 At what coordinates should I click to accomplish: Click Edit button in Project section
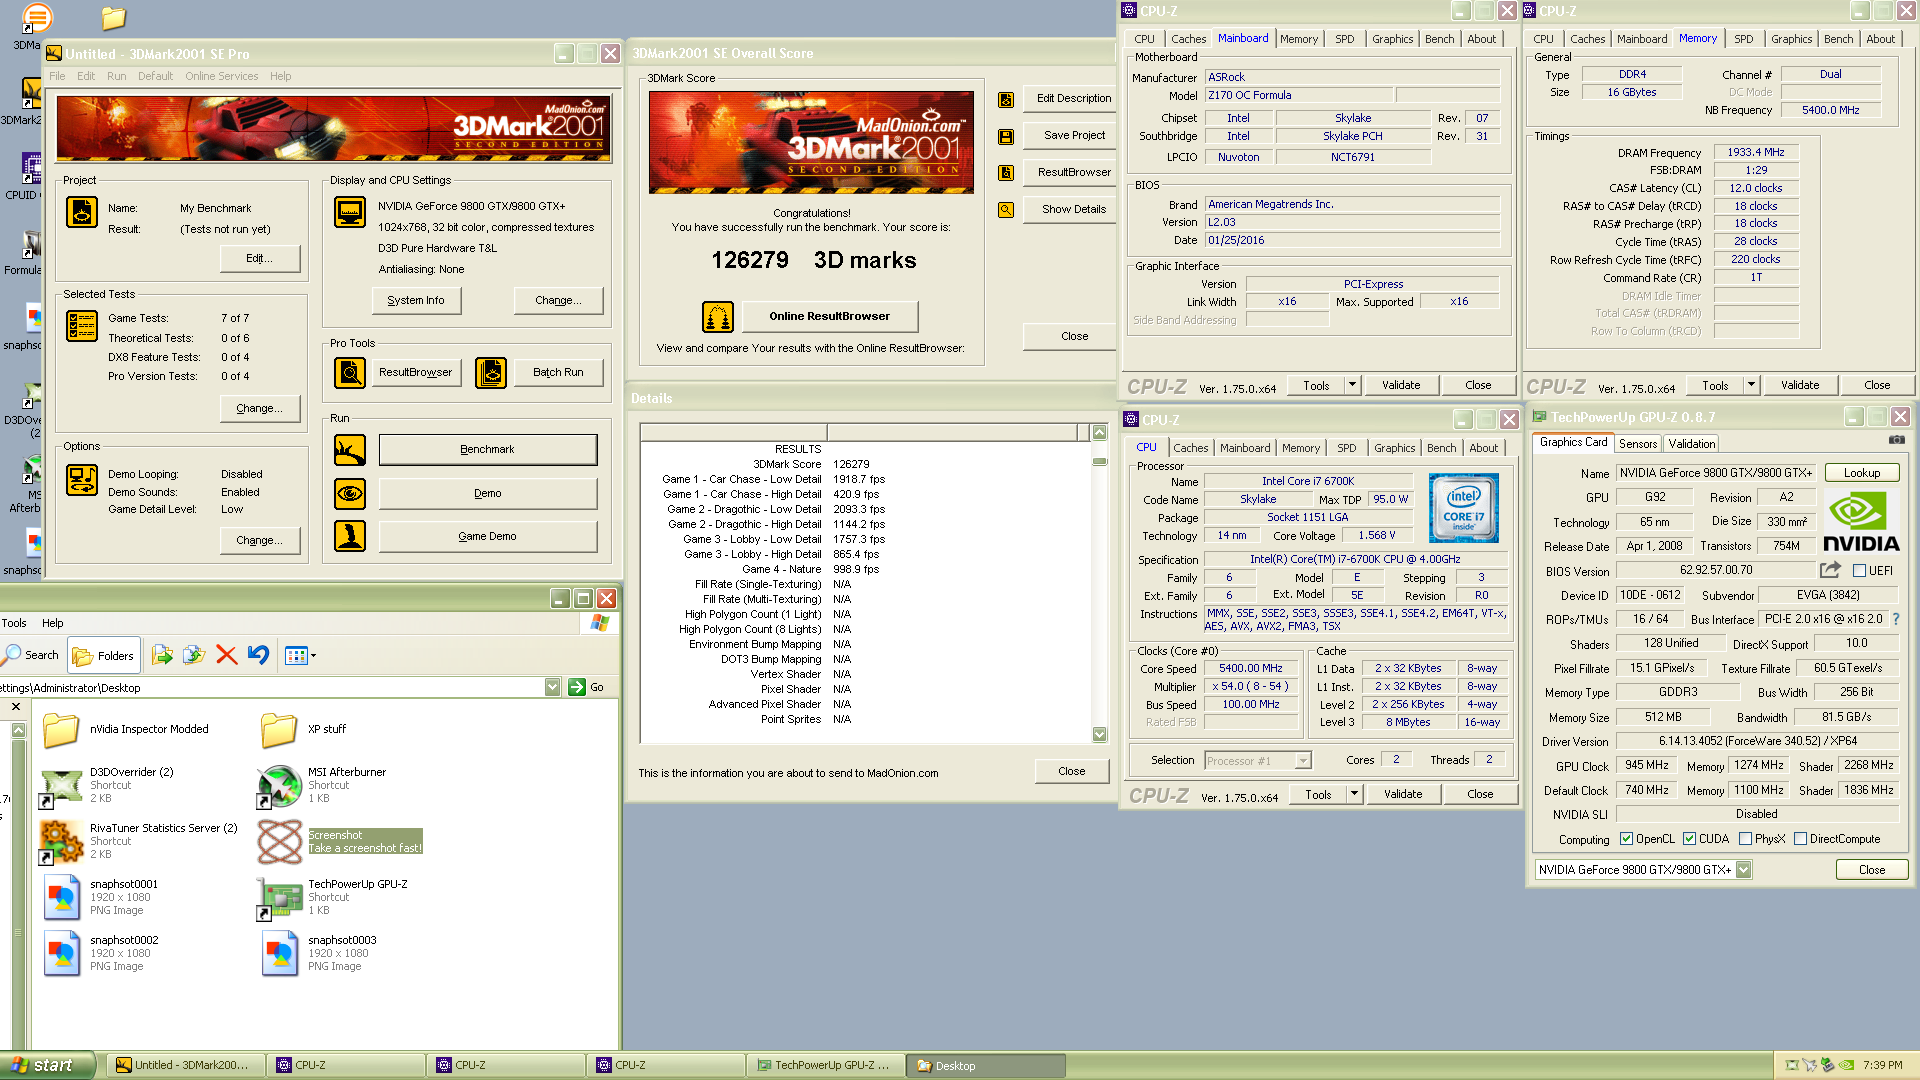coord(260,258)
